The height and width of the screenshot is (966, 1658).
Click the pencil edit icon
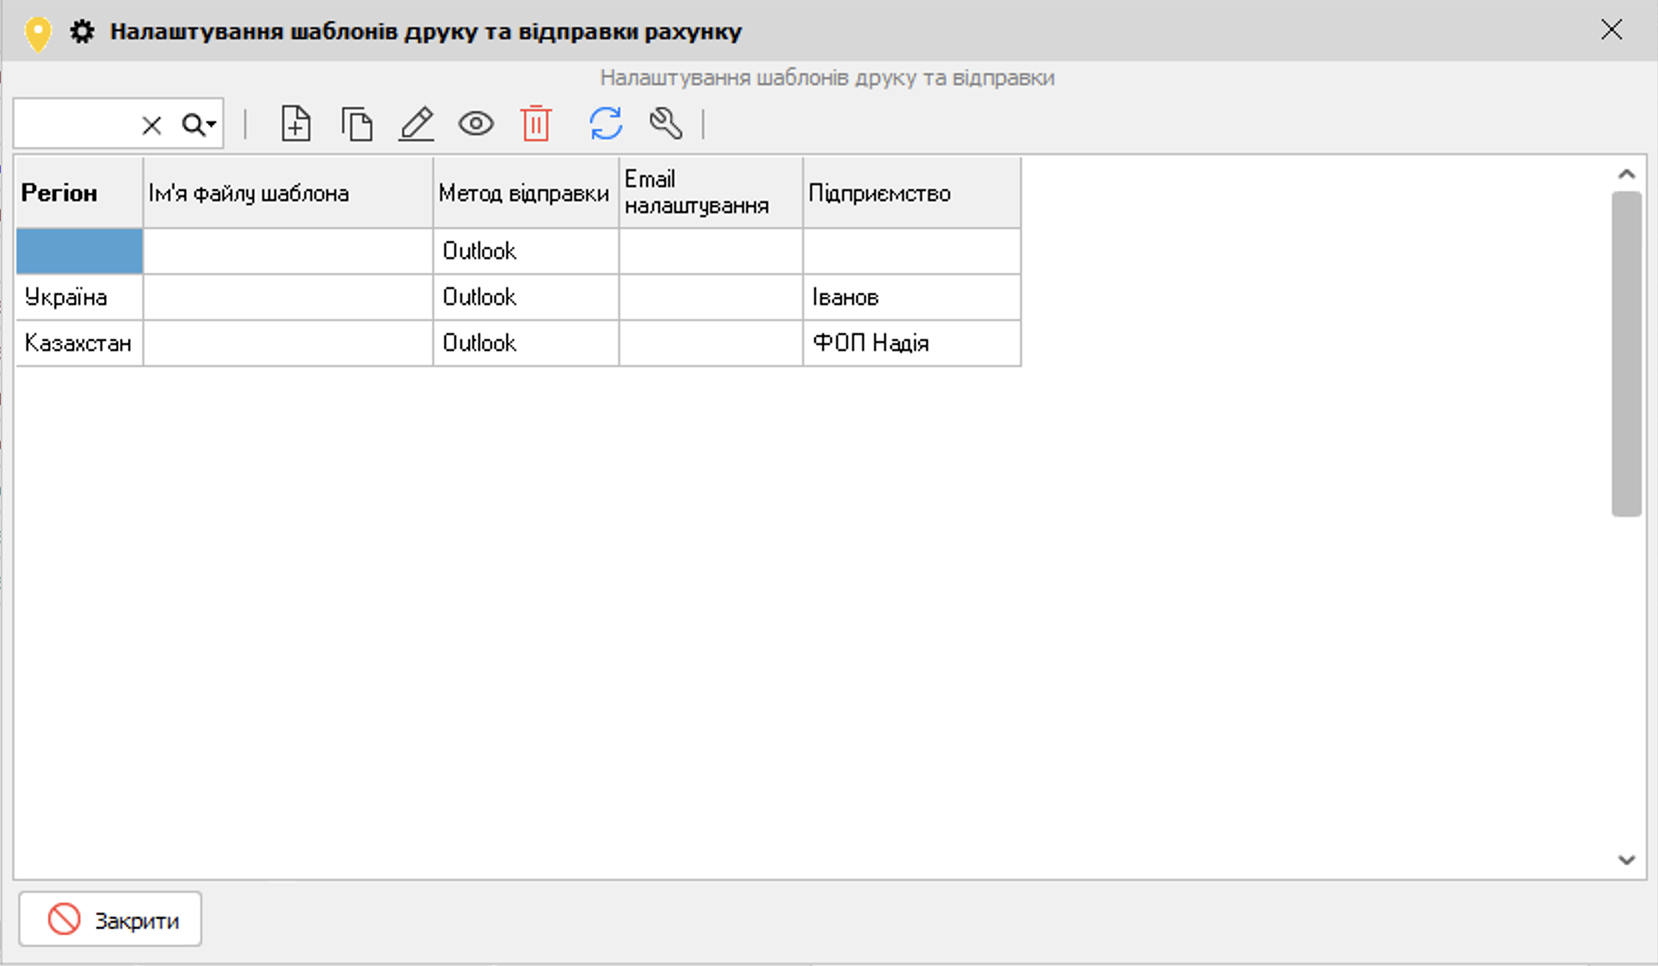pyautogui.click(x=416, y=124)
